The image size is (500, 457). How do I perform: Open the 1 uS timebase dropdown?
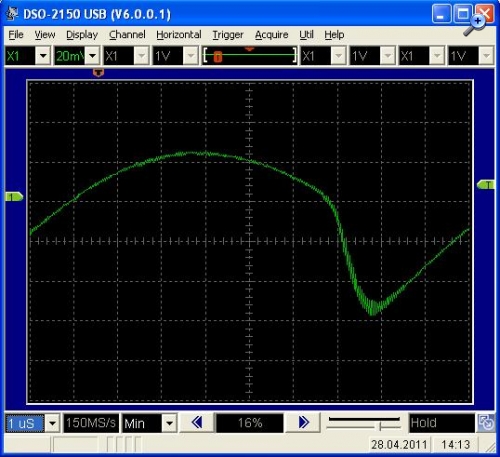pyautogui.click(x=52, y=423)
